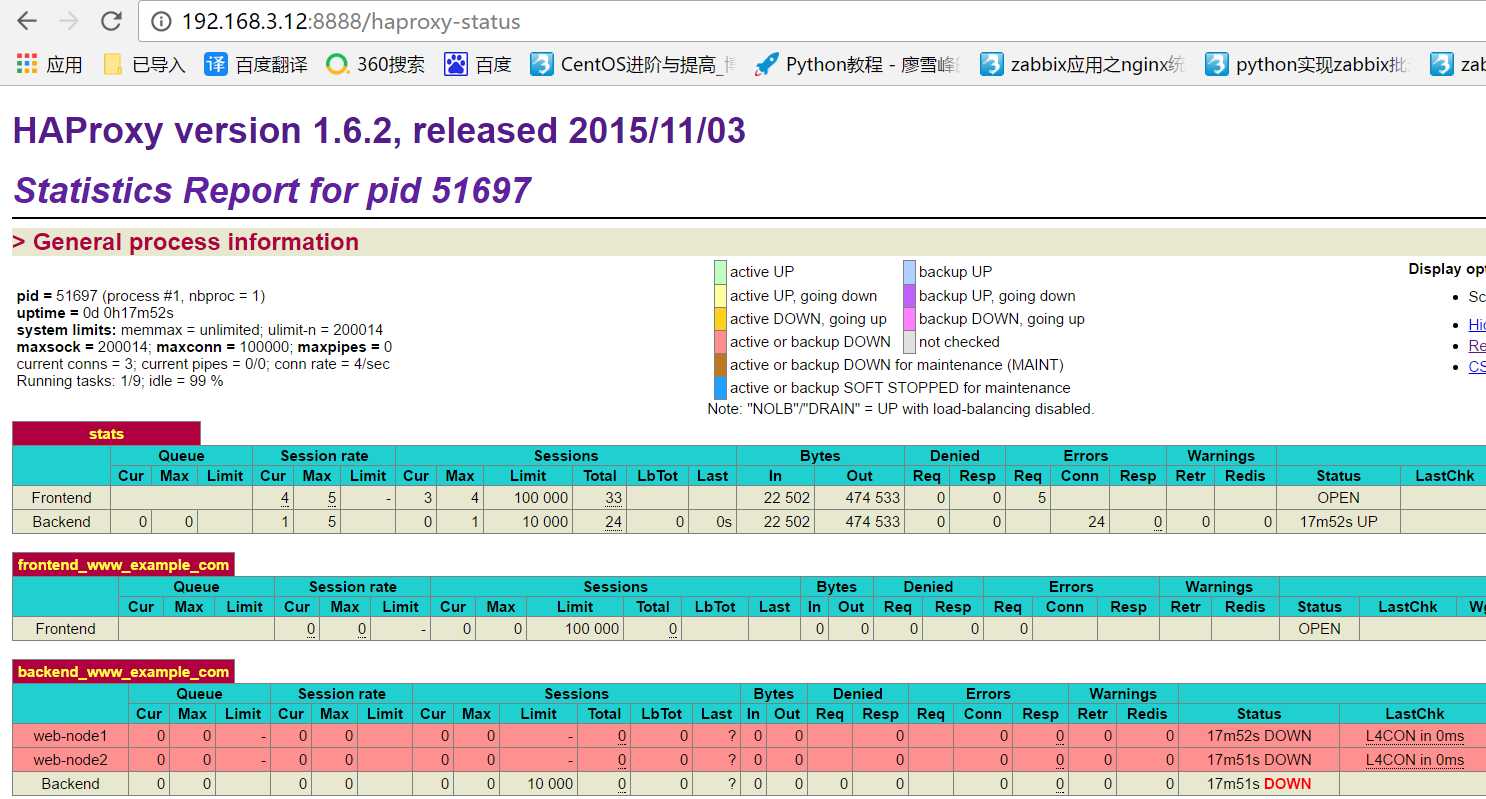Click the OPEN status of frontend_www_example_com

(1319, 629)
